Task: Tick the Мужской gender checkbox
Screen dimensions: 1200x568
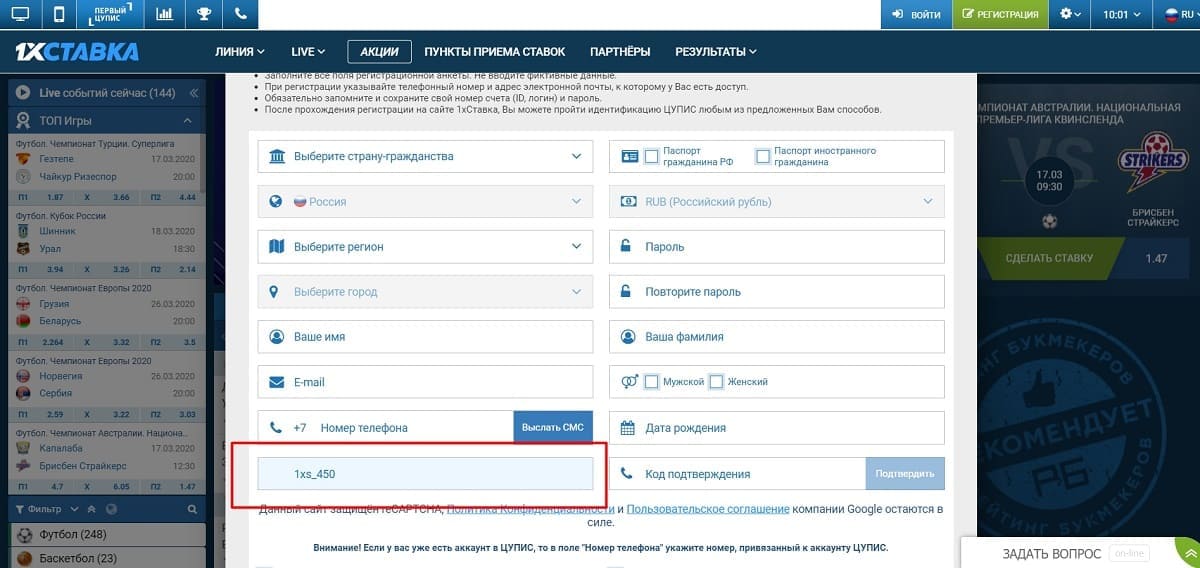Action: pos(652,382)
